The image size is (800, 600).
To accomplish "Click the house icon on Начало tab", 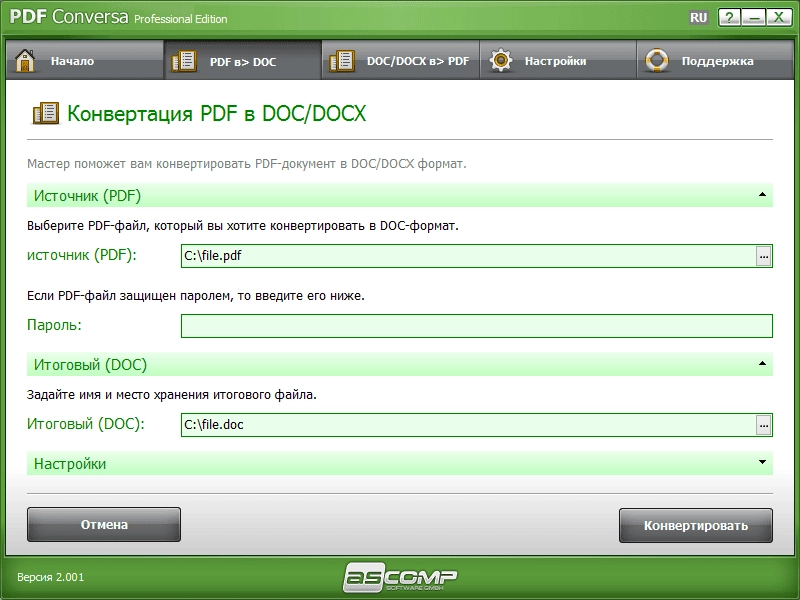I will [24, 60].
